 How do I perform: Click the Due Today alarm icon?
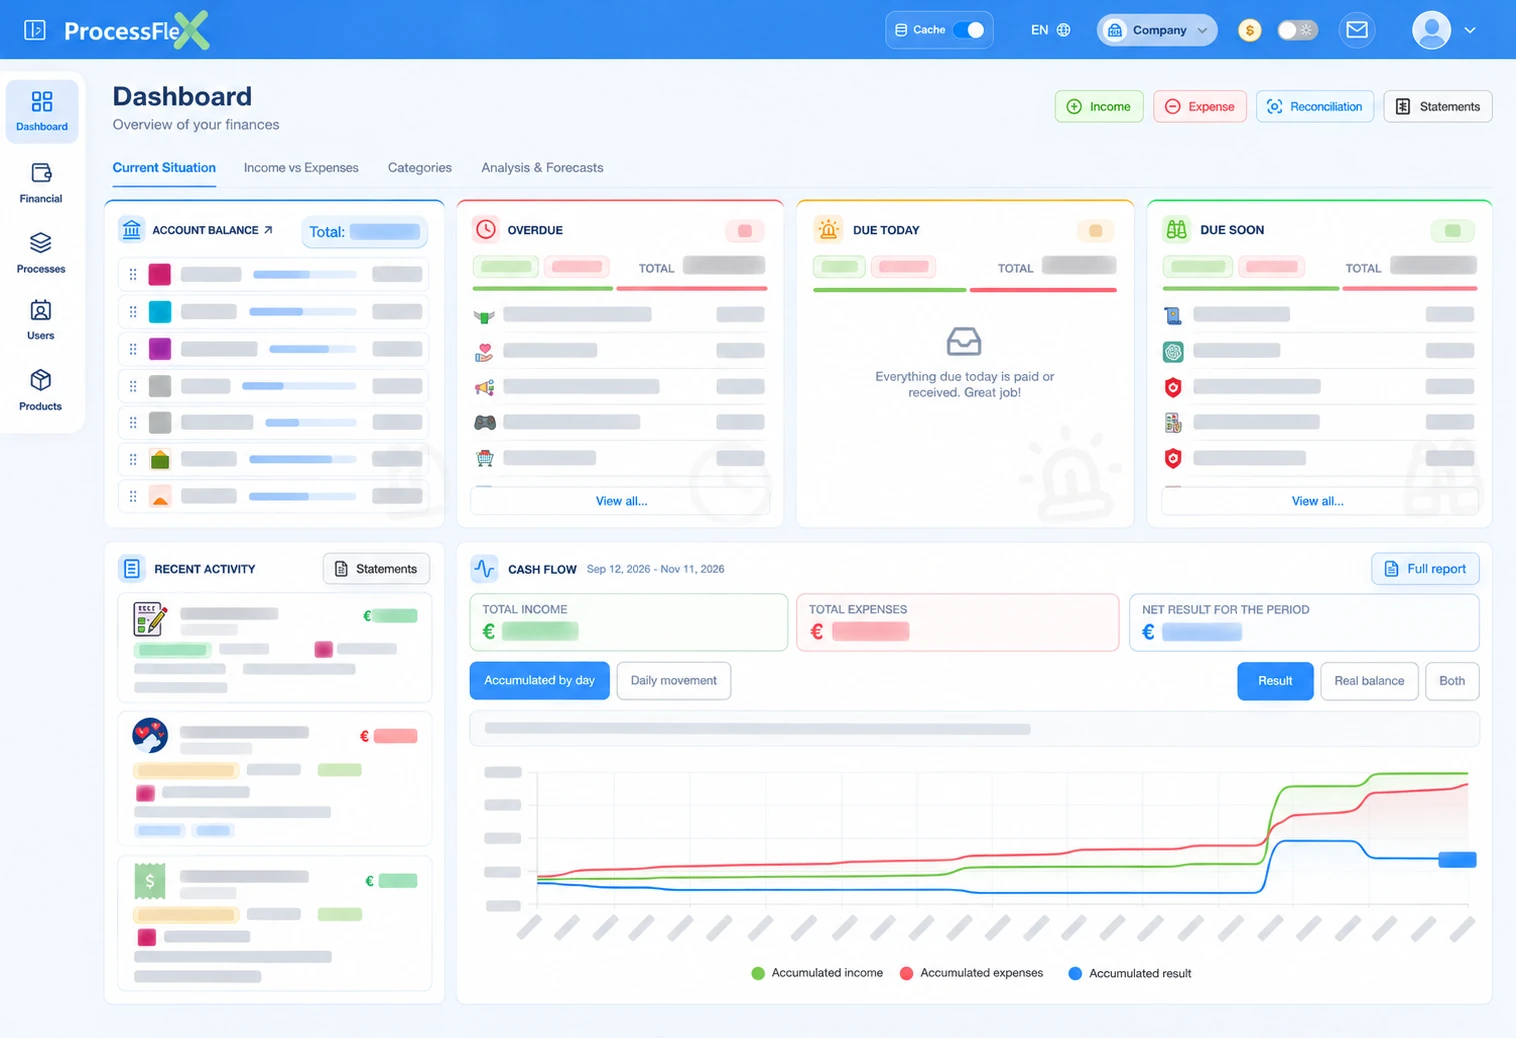[828, 229]
